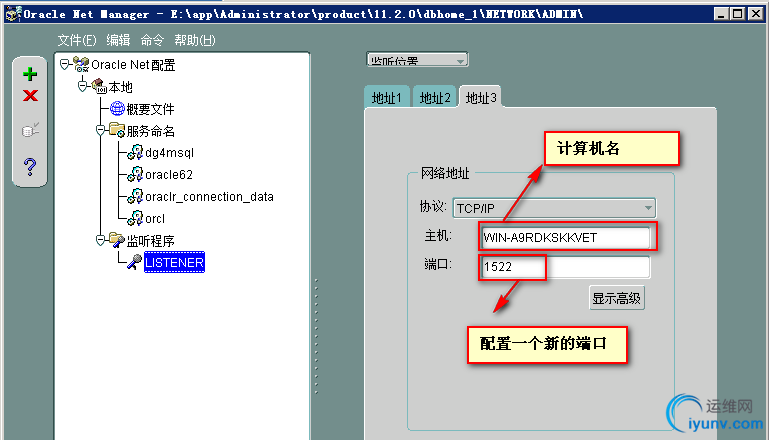Click the folder icon of 监听程序
This screenshot has width=769, height=440.
point(117,240)
